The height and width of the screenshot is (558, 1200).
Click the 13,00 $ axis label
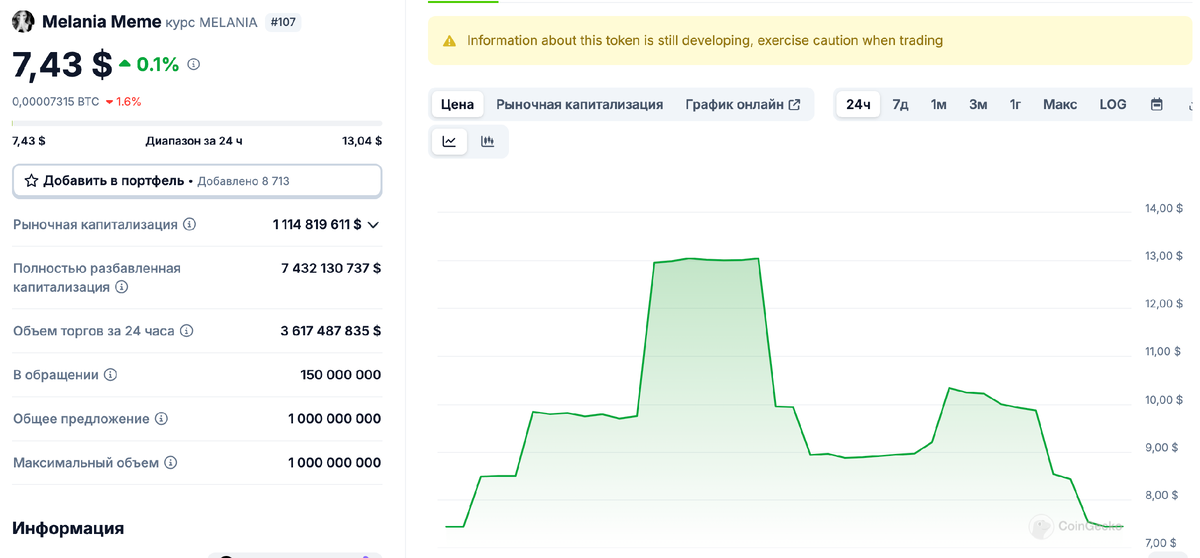tap(1163, 256)
